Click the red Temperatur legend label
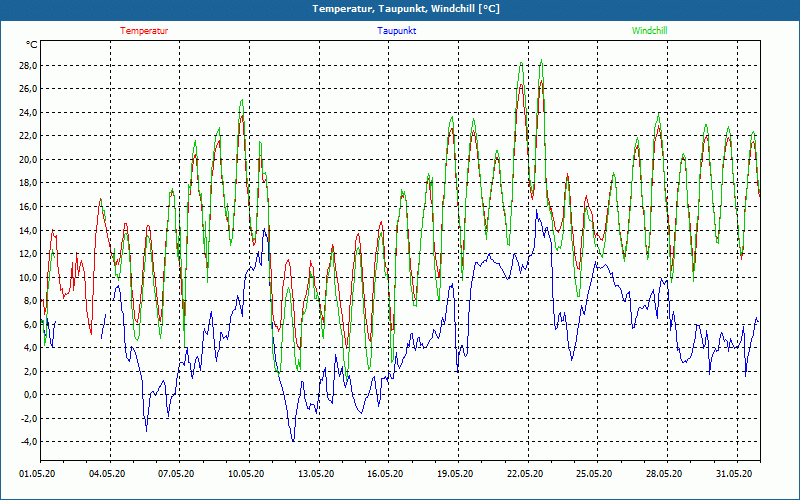800x500 pixels. pos(144,31)
